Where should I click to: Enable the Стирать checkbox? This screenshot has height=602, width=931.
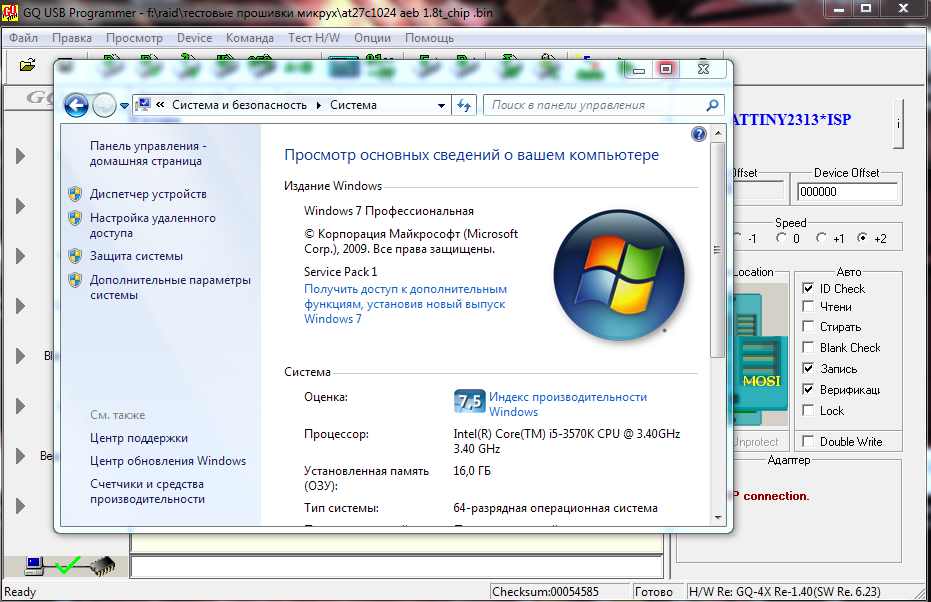(808, 327)
